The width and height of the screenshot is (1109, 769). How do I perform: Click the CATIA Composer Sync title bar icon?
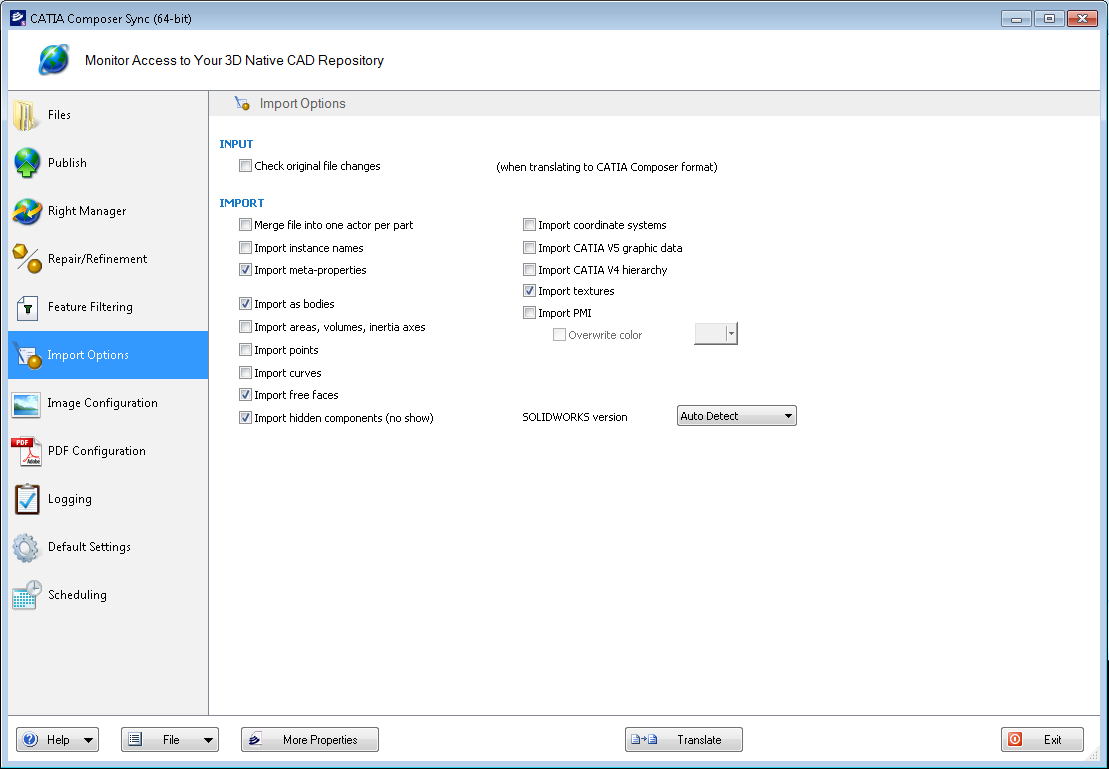click(18, 18)
